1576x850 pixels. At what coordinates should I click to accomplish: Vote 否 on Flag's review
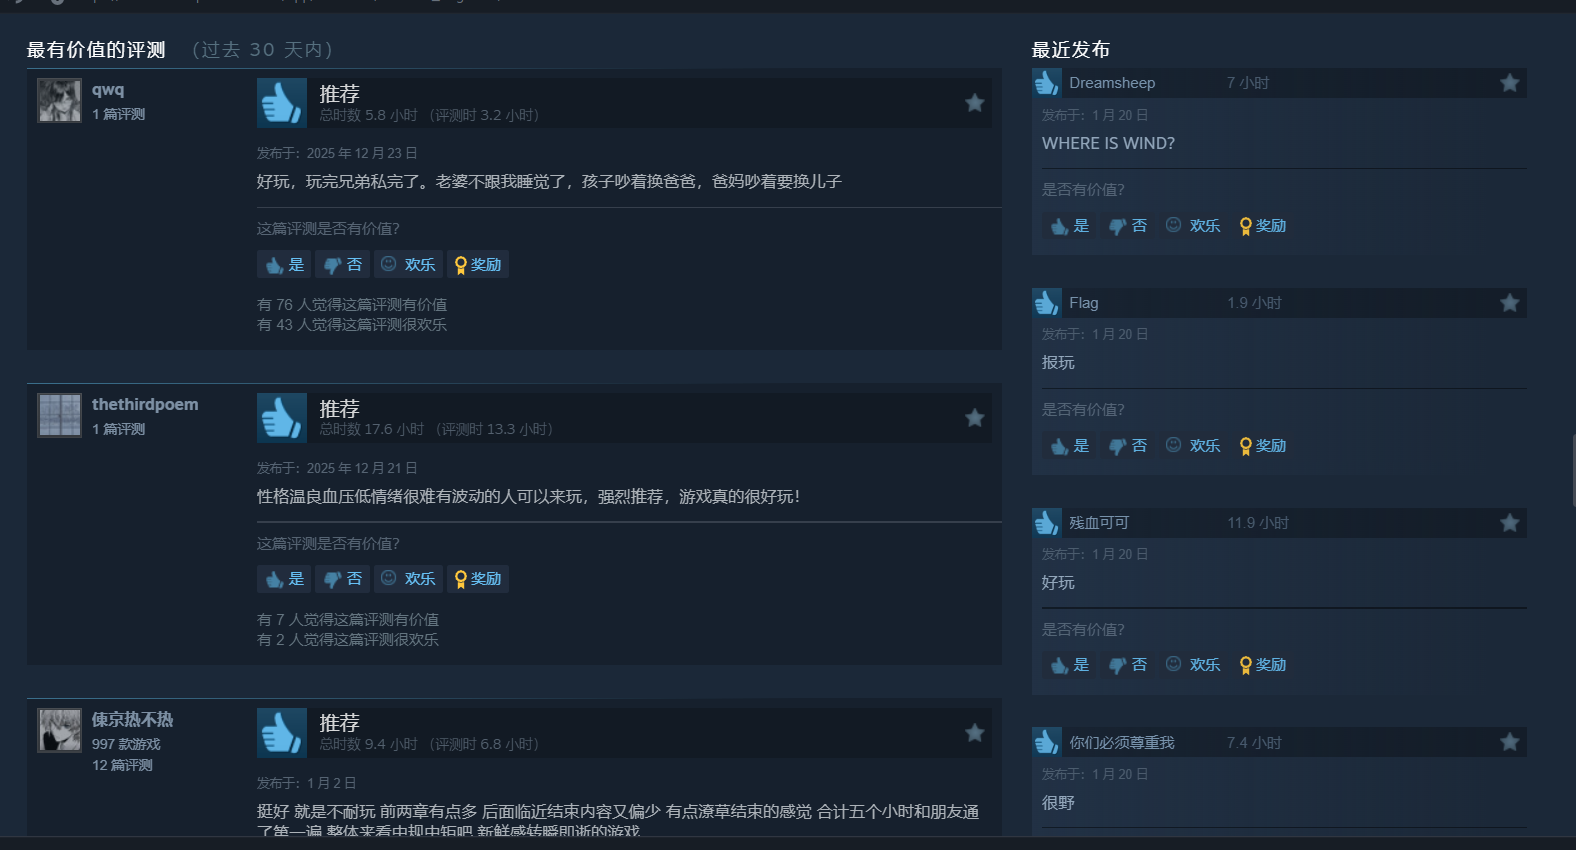tap(1128, 446)
